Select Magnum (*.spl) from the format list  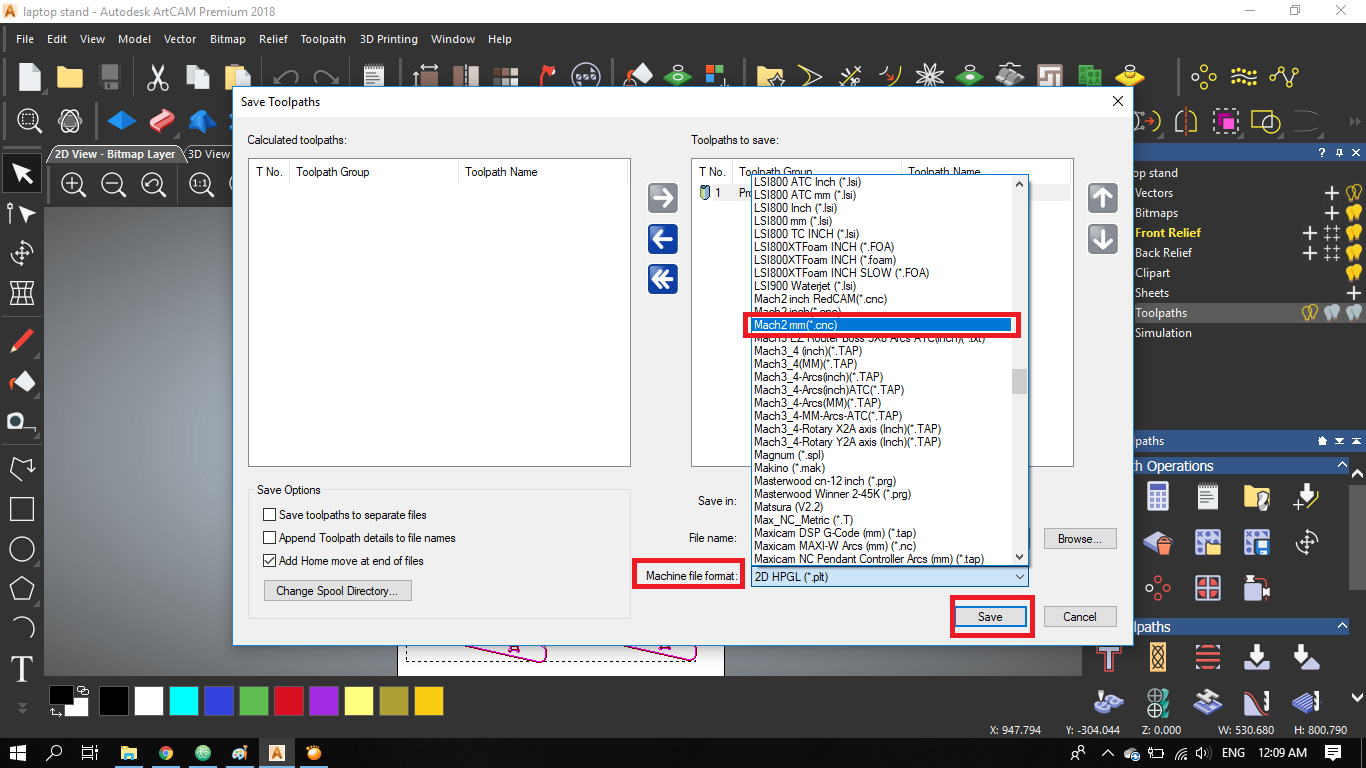point(881,455)
